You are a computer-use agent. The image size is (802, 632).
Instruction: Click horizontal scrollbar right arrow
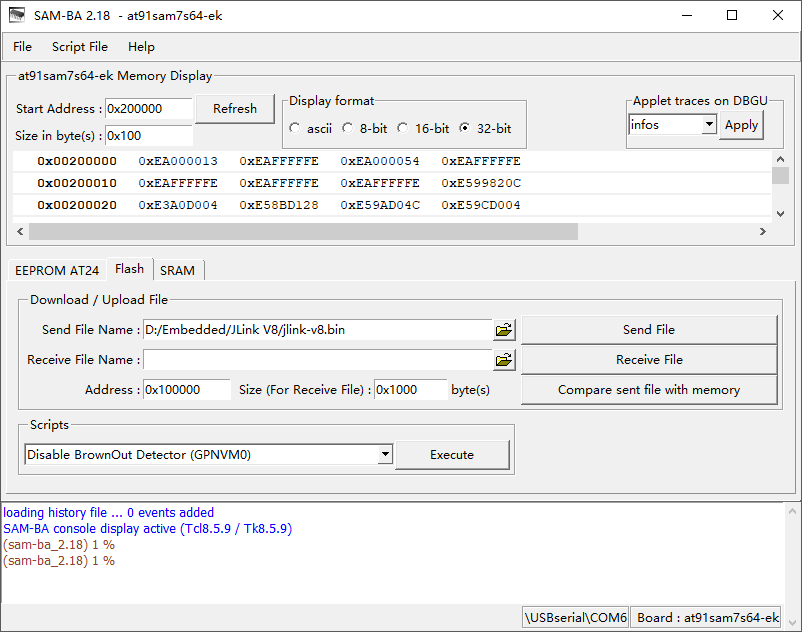[763, 232]
